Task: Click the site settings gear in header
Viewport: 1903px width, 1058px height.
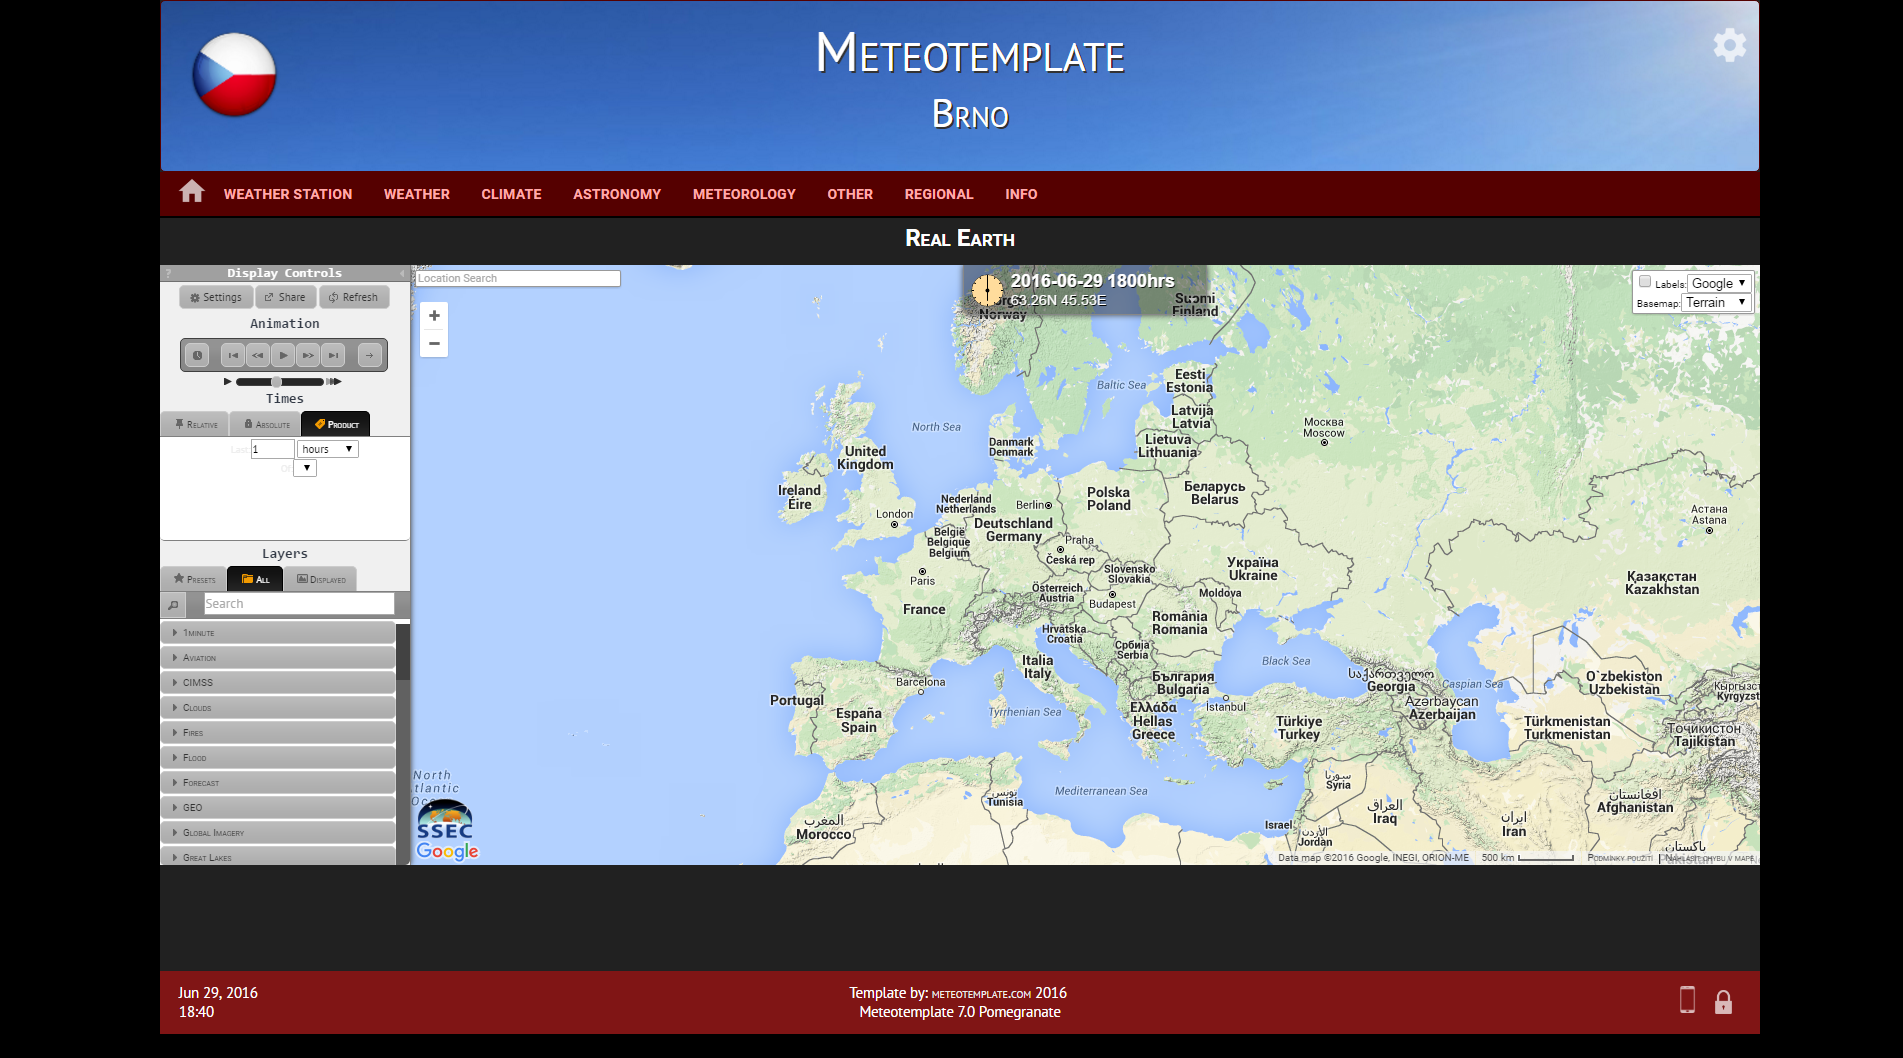Action: click(x=1729, y=44)
